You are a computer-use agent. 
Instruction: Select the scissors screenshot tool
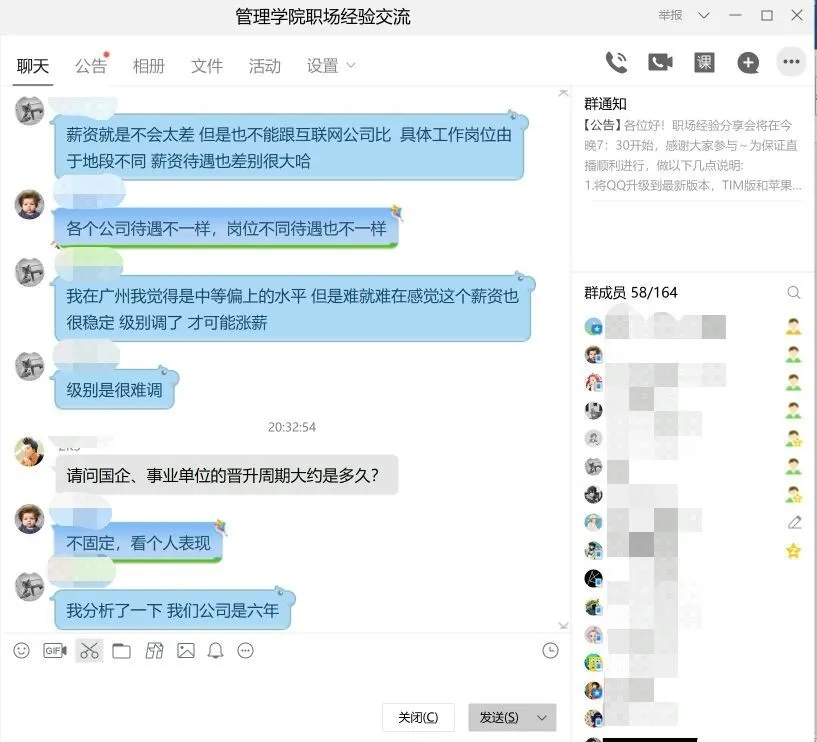pos(90,651)
